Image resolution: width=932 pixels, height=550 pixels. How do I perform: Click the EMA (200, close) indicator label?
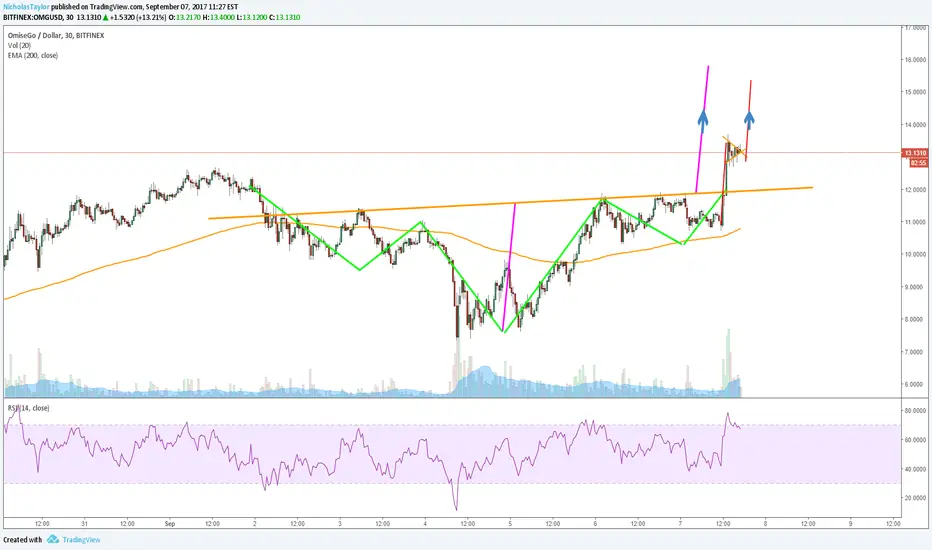point(33,55)
